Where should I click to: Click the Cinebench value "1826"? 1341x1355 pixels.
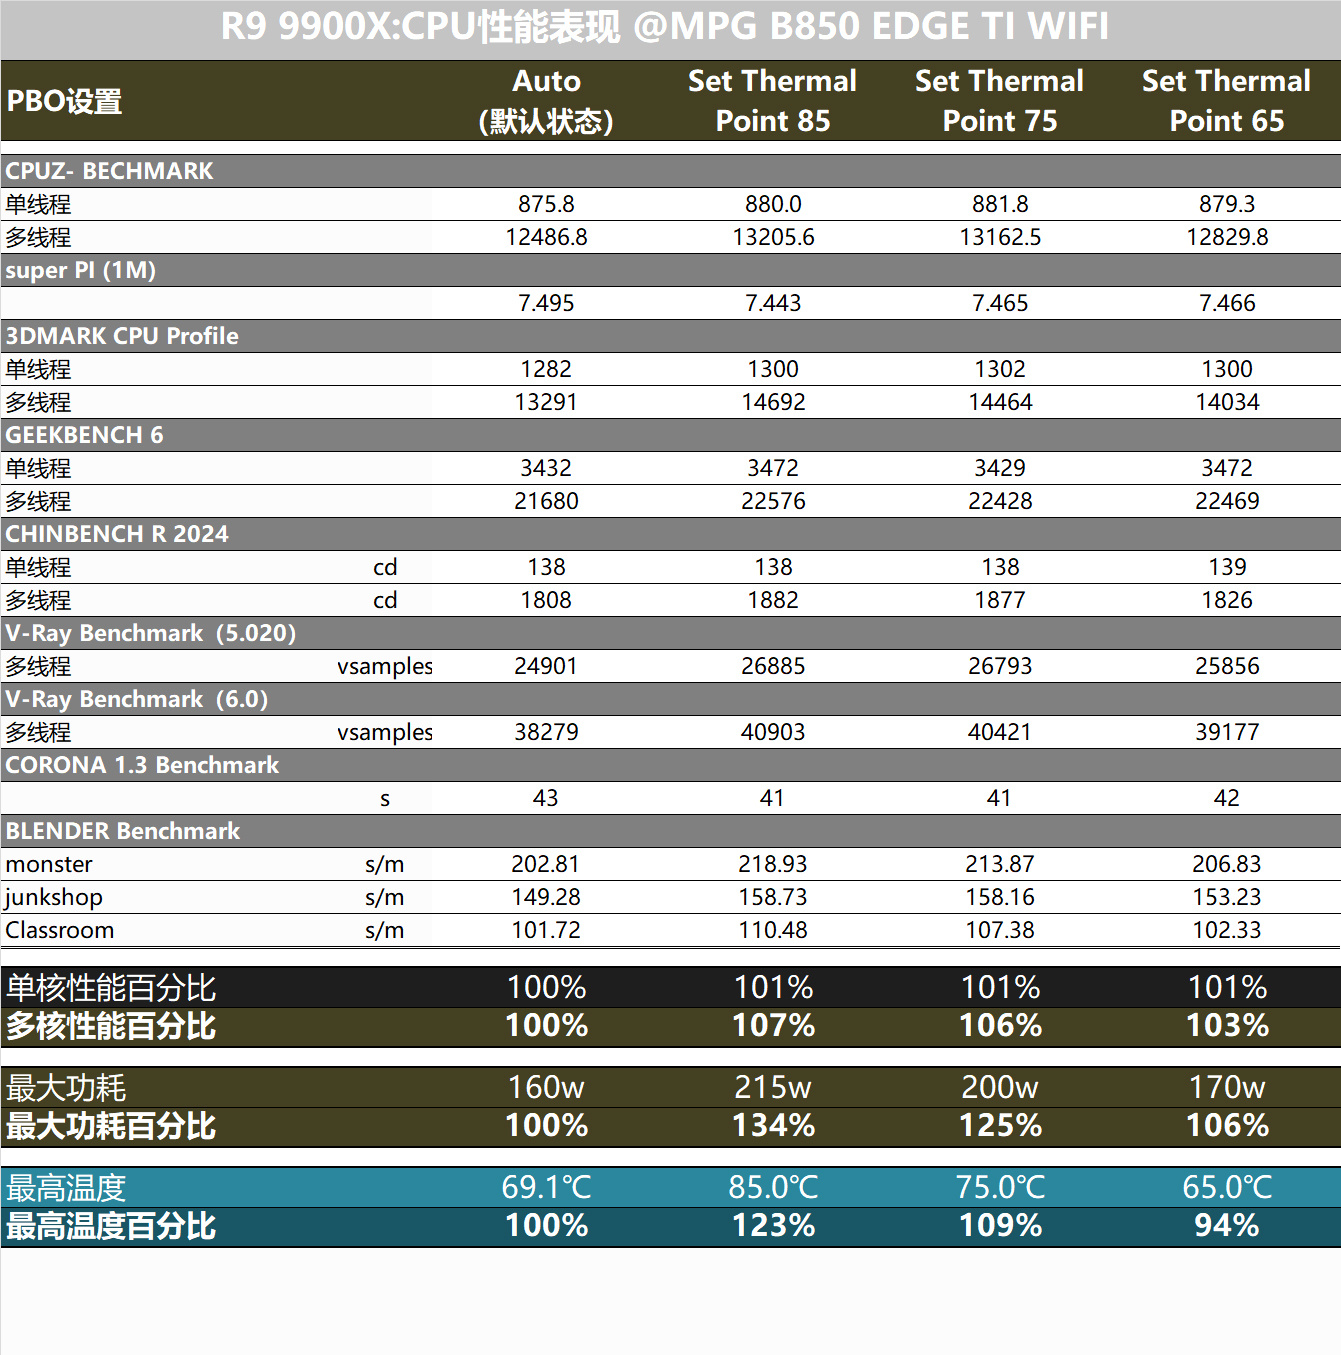pos(1227,600)
